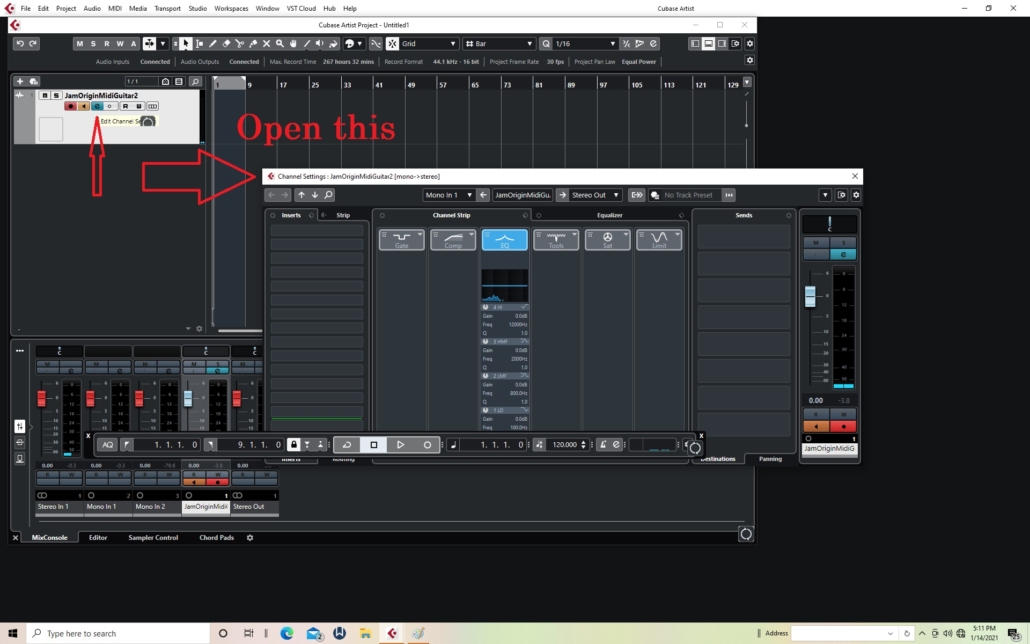Open Channel Settings setup gear
Viewport: 1030px width, 644px height.
pos(856,195)
